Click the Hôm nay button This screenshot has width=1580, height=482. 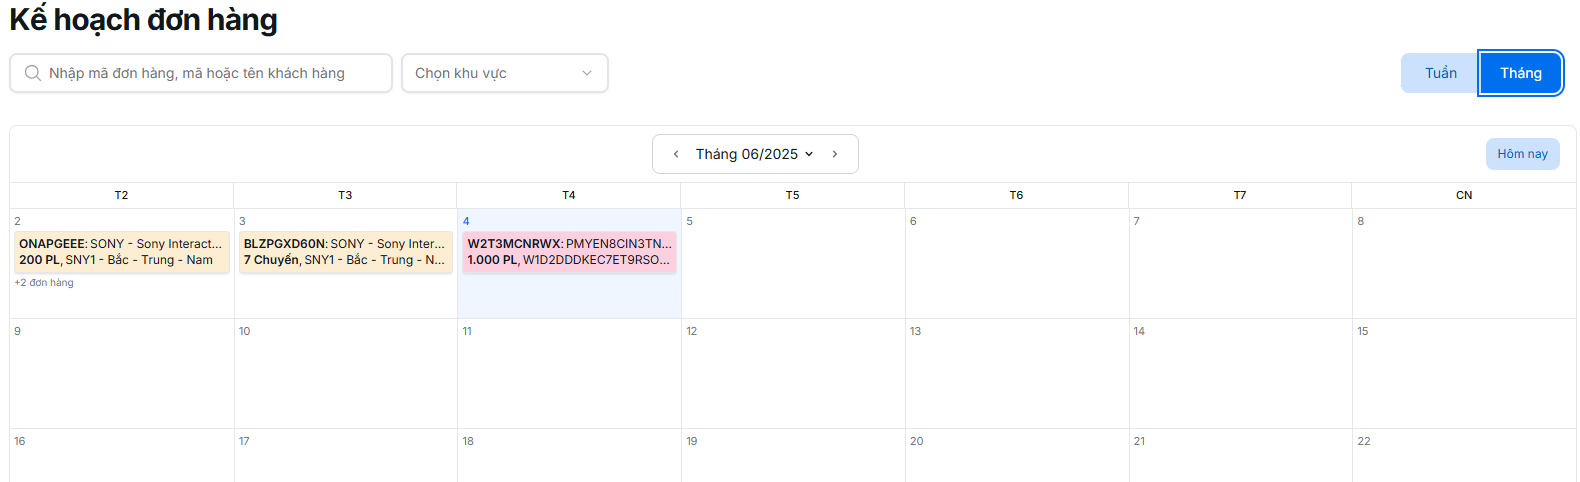click(x=1522, y=154)
